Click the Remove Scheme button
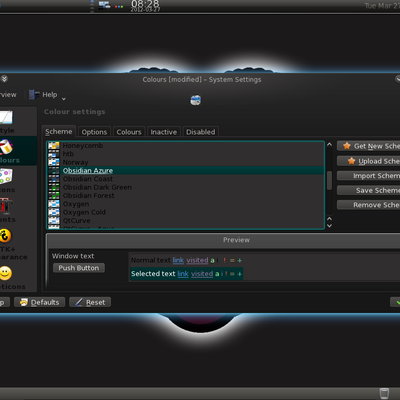The height and width of the screenshot is (400, 400). coord(369,205)
